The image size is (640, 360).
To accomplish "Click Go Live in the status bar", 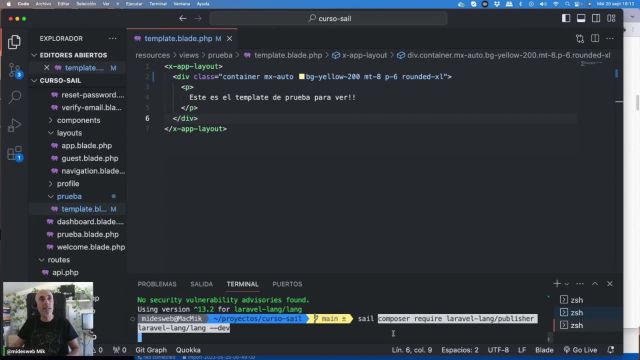I will coord(580,350).
